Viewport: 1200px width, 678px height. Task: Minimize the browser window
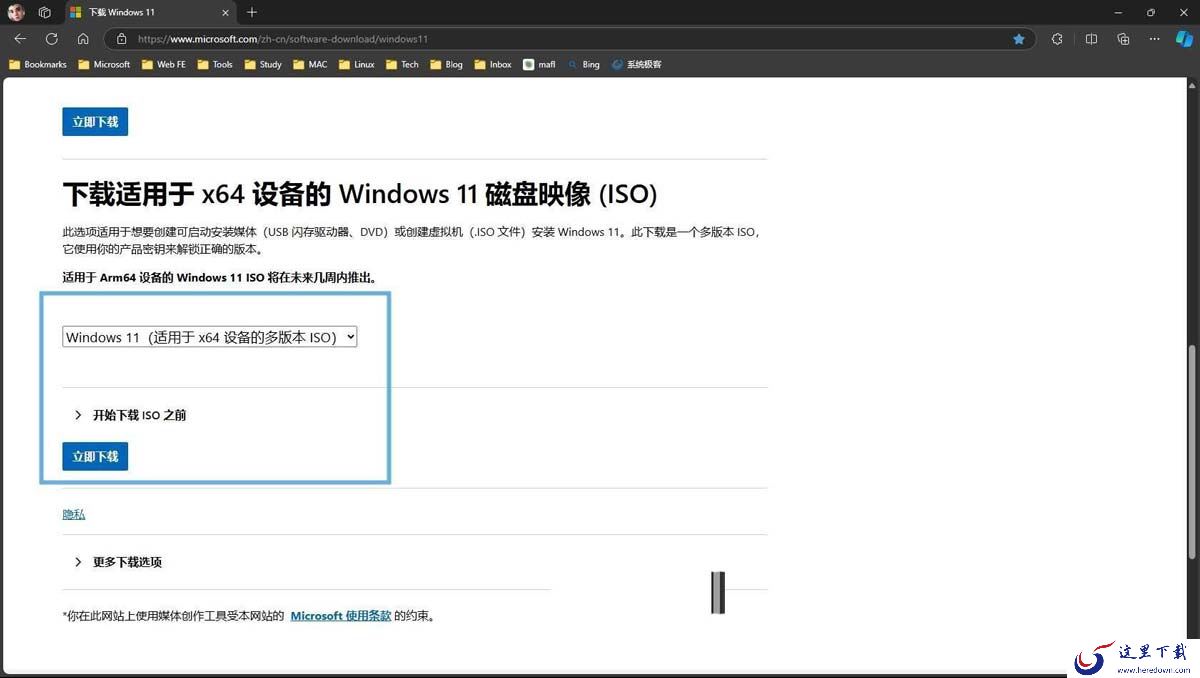tap(1116, 12)
